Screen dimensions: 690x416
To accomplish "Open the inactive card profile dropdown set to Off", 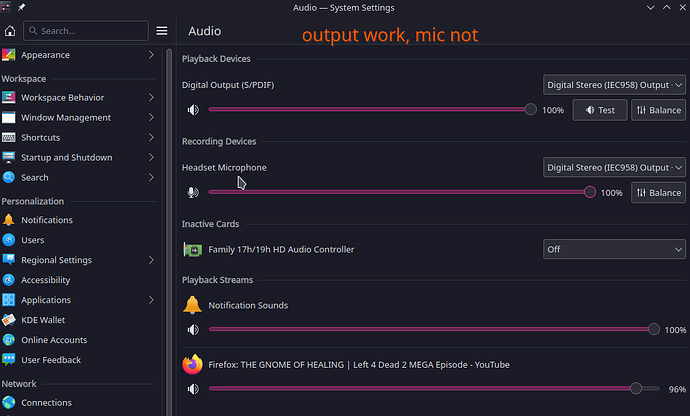I will pyautogui.click(x=614, y=249).
